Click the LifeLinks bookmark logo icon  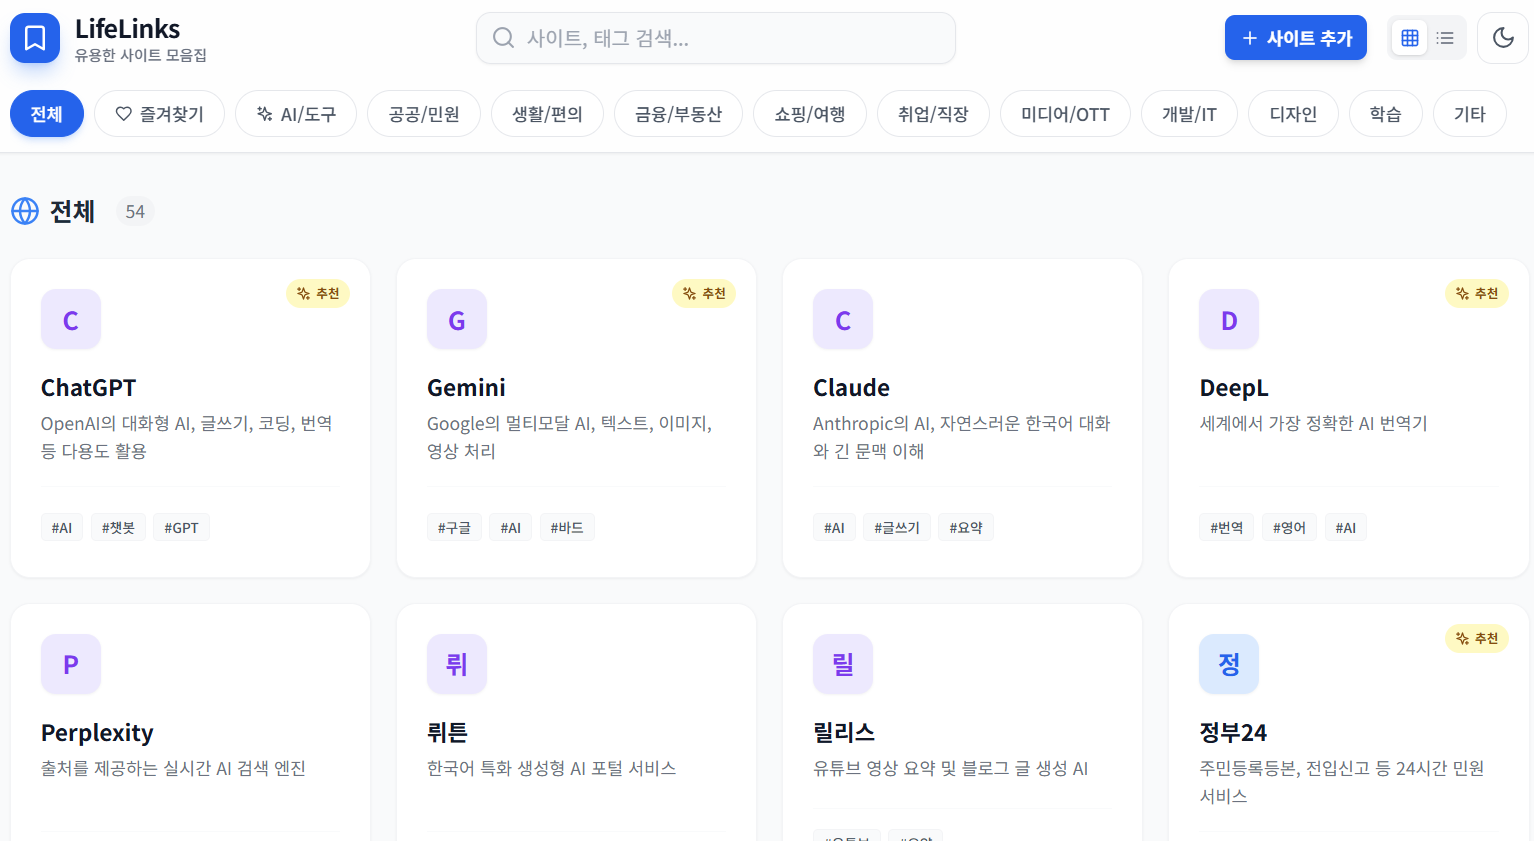tap(35, 38)
